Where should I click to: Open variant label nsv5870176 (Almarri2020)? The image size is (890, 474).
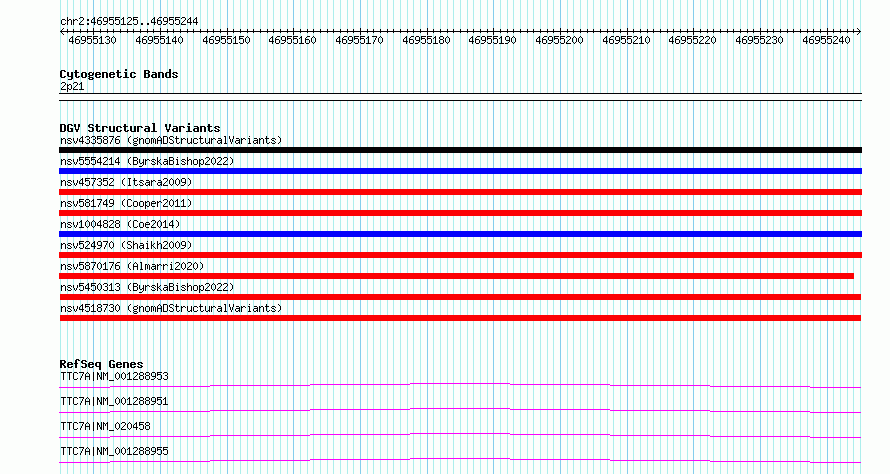click(x=132, y=266)
